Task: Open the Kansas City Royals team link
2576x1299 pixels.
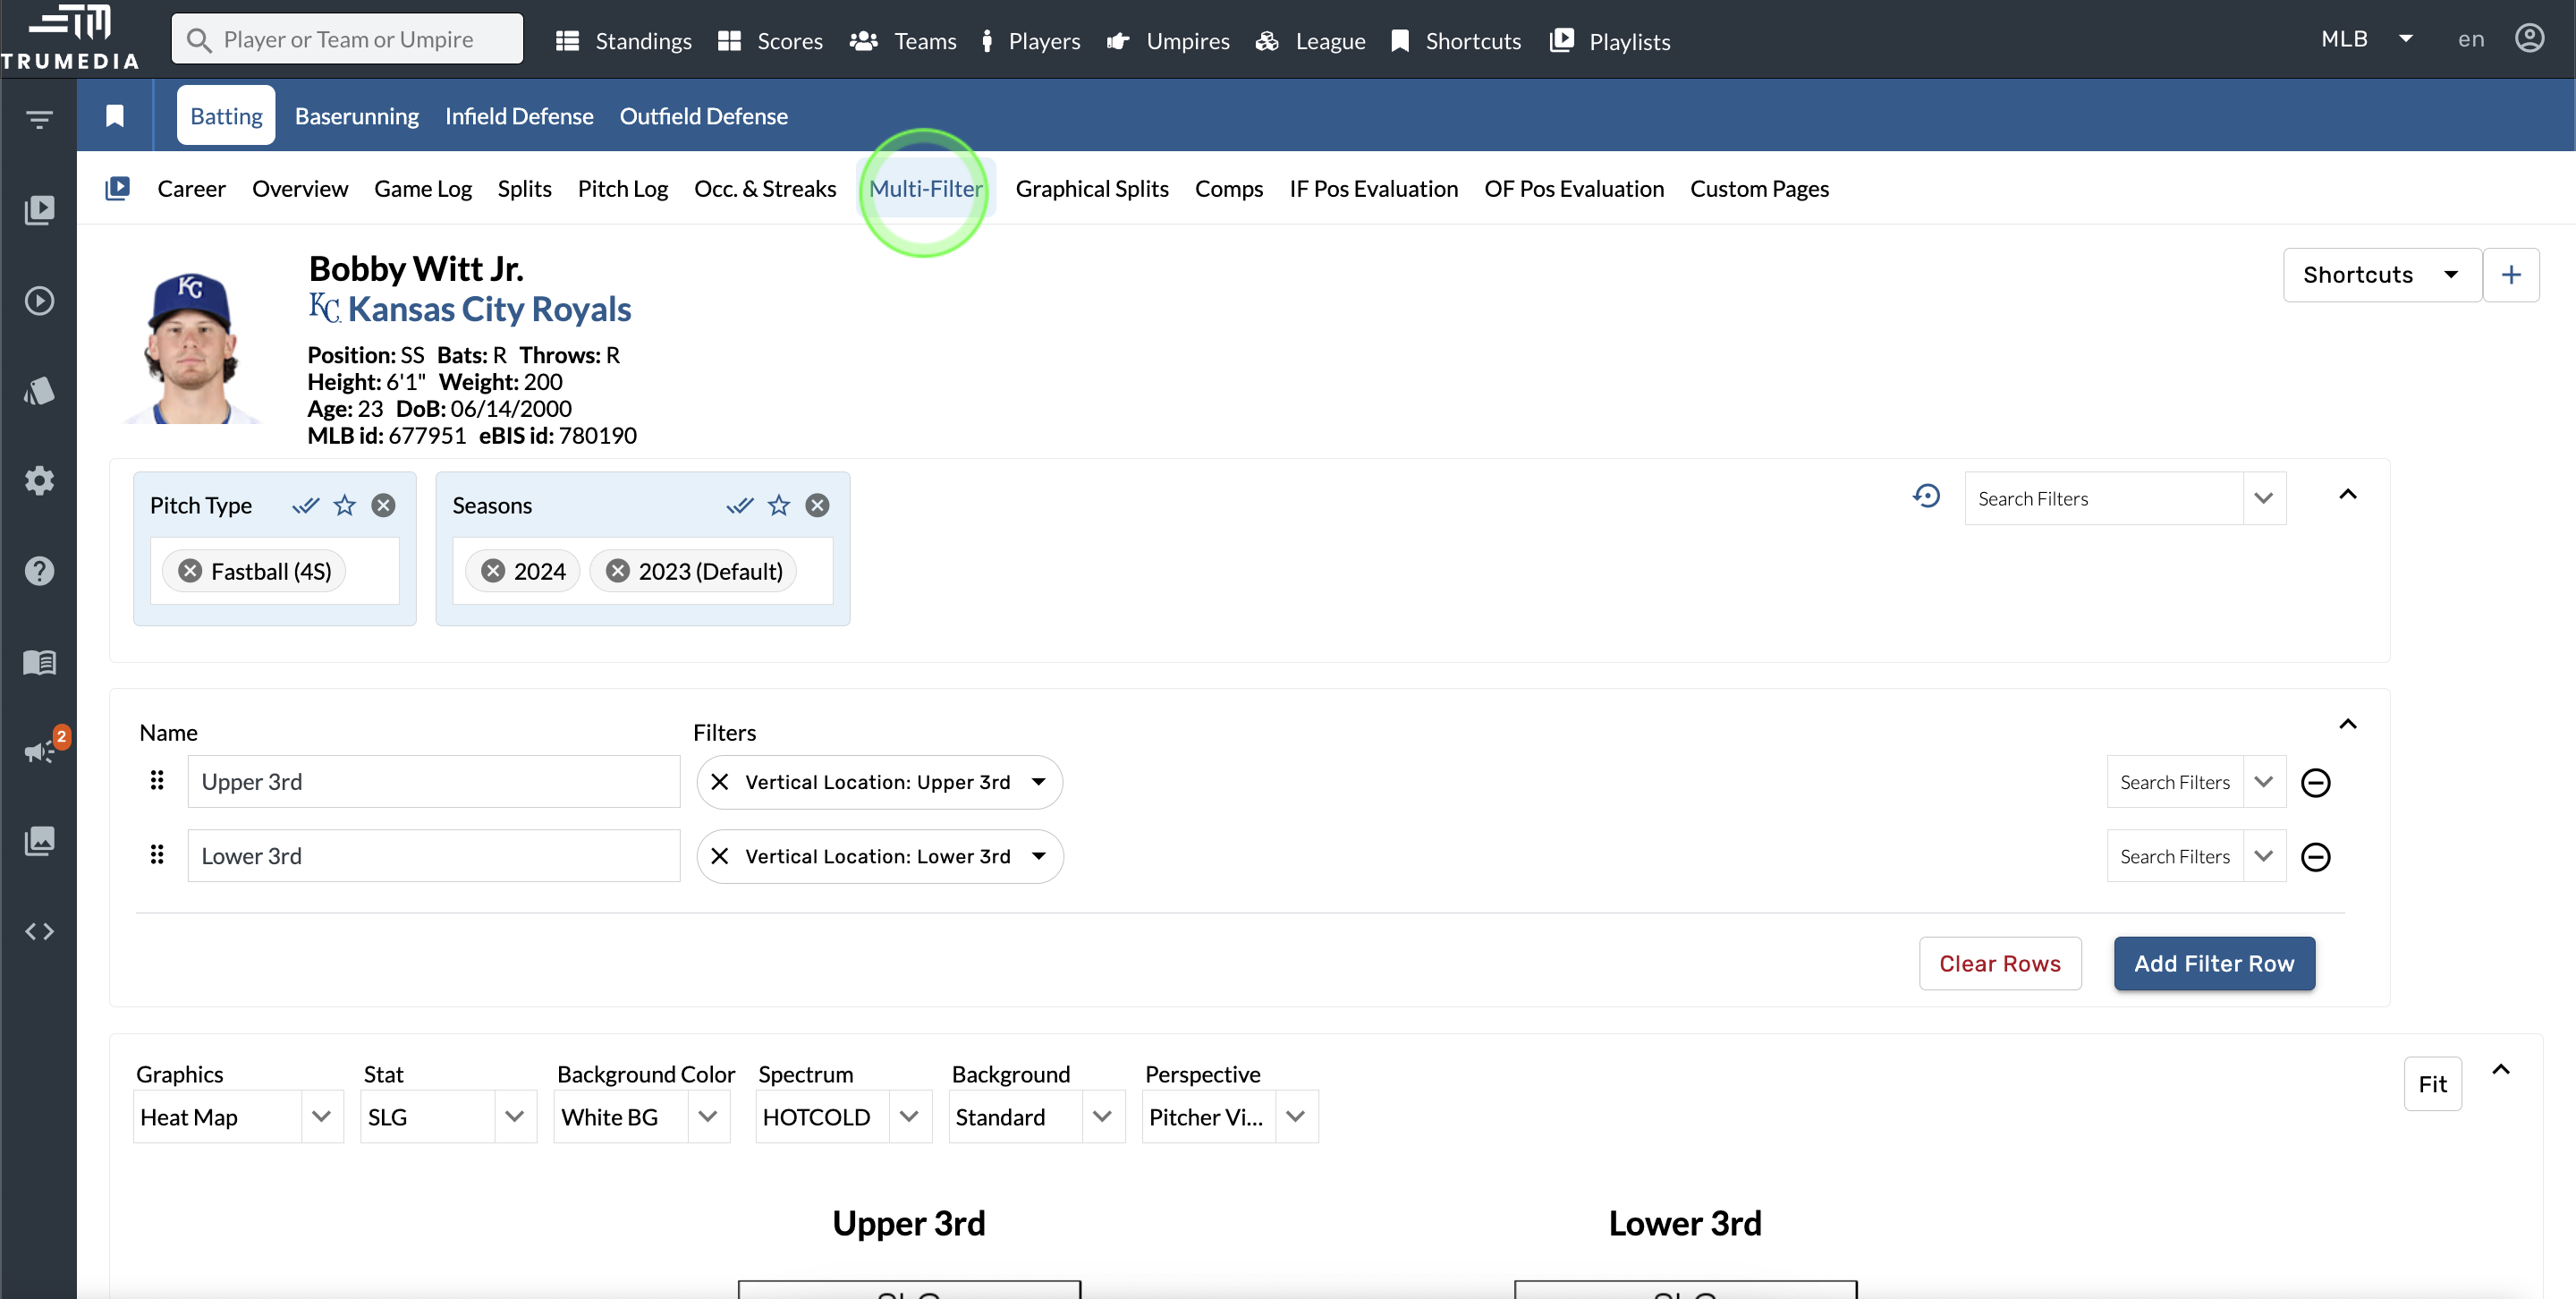Action: pos(488,310)
